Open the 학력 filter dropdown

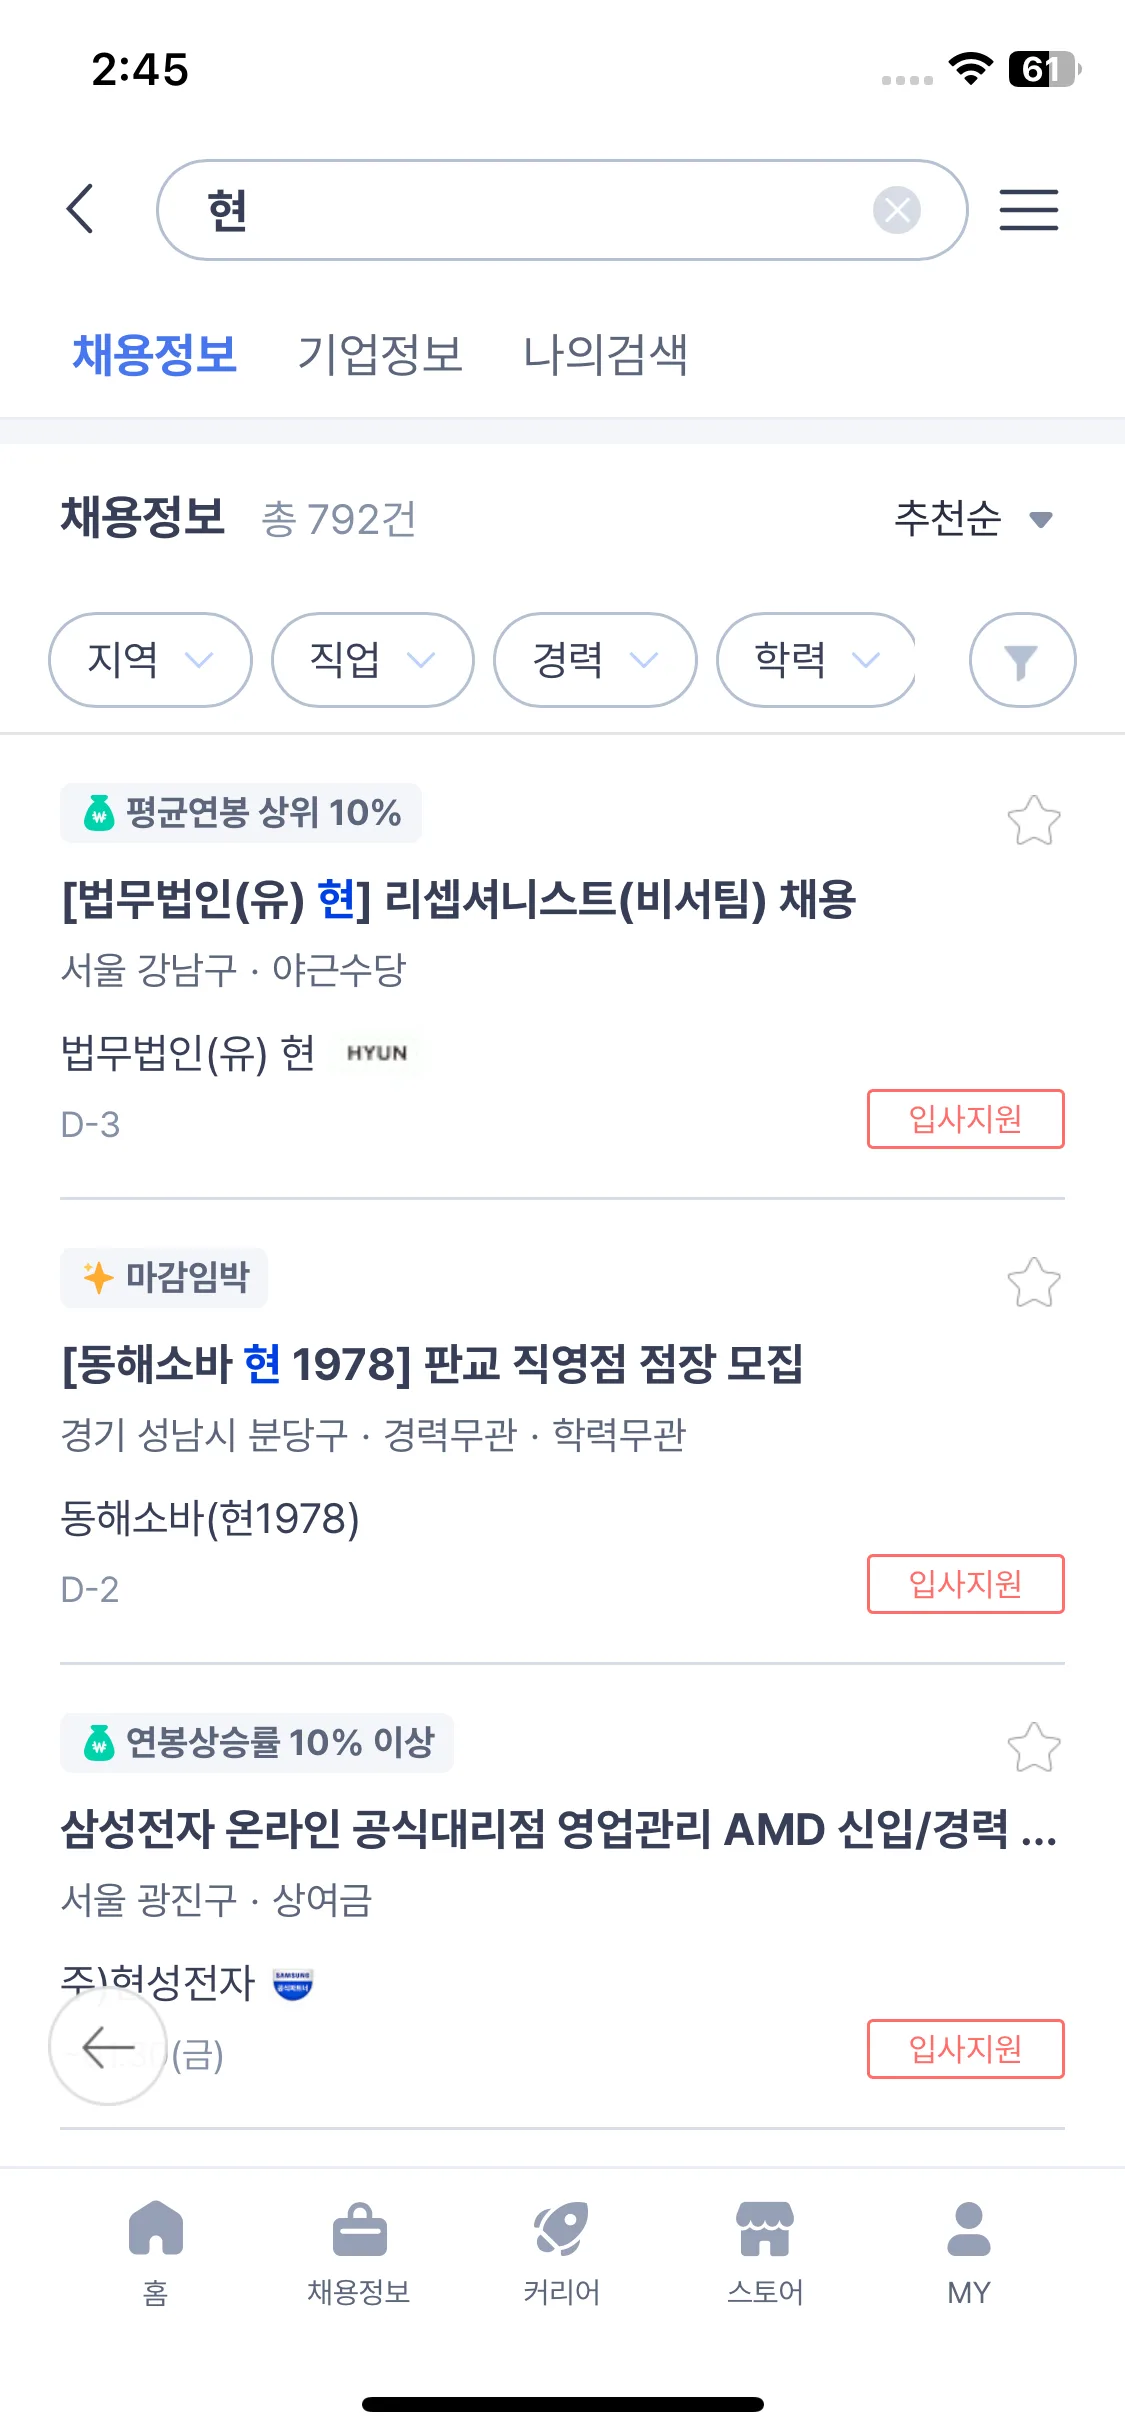(816, 660)
